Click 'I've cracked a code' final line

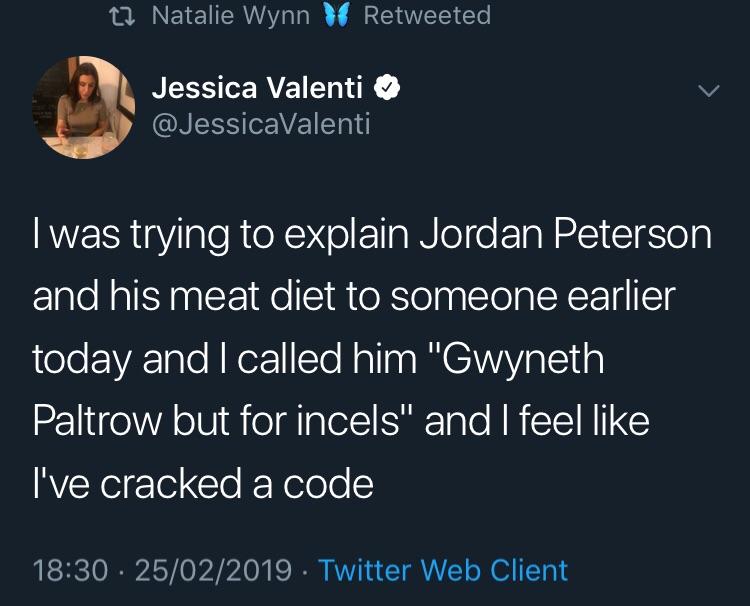tap(203, 484)
